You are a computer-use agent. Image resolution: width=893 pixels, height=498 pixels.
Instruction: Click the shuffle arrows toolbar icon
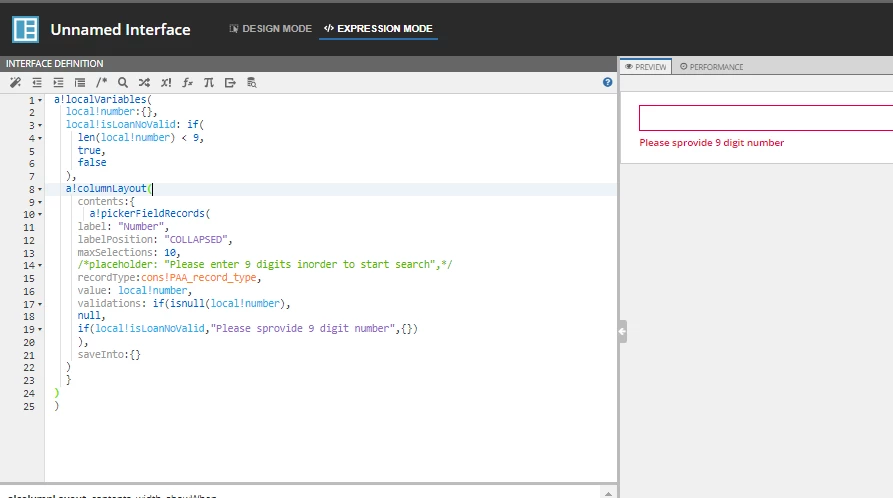[144, 83]
